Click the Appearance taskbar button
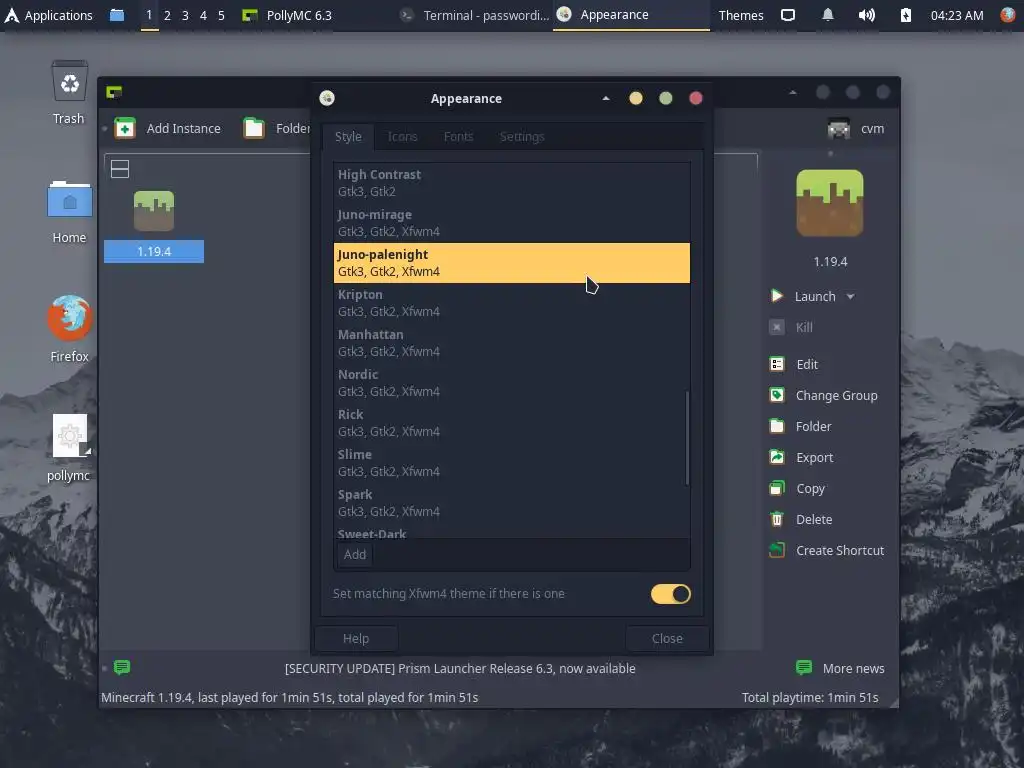Viewport: 1024px width, 768px height. [x=632, y=15]
